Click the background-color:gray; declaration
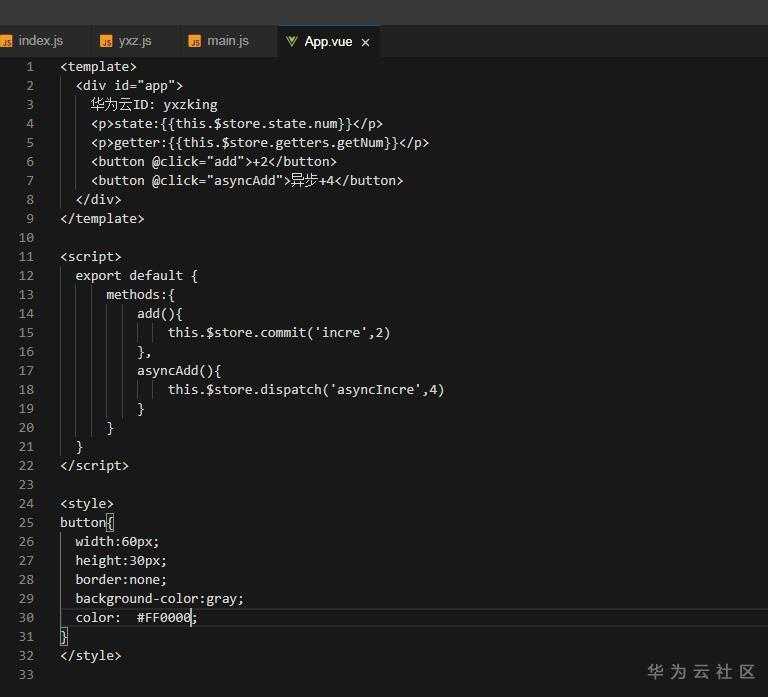Image resolution: width=768 pixels, height=697 pixels. 160,599
